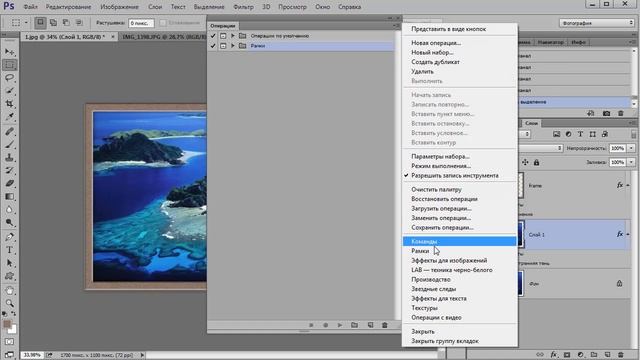640x360 pixels.
Task: Select the Eyedropper tool
Action: click(x=9, y=117)
